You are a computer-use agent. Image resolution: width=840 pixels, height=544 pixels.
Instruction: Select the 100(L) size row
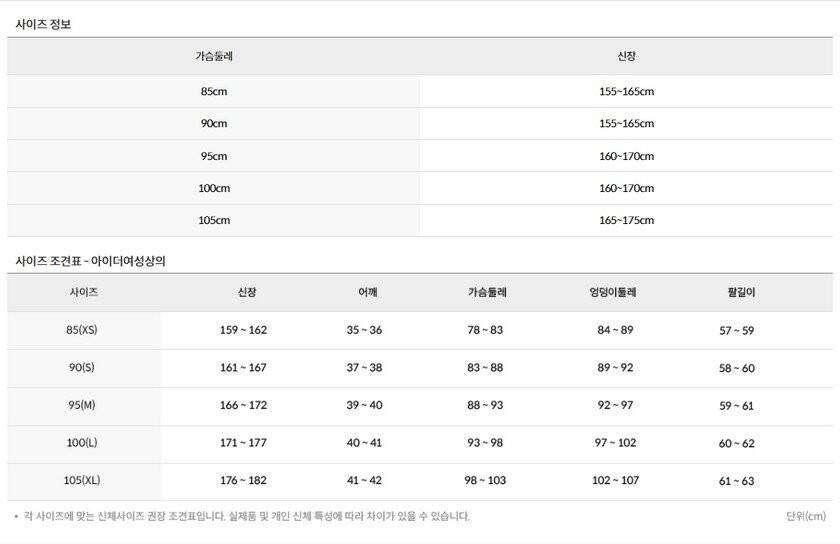click(x=82, y=443)
